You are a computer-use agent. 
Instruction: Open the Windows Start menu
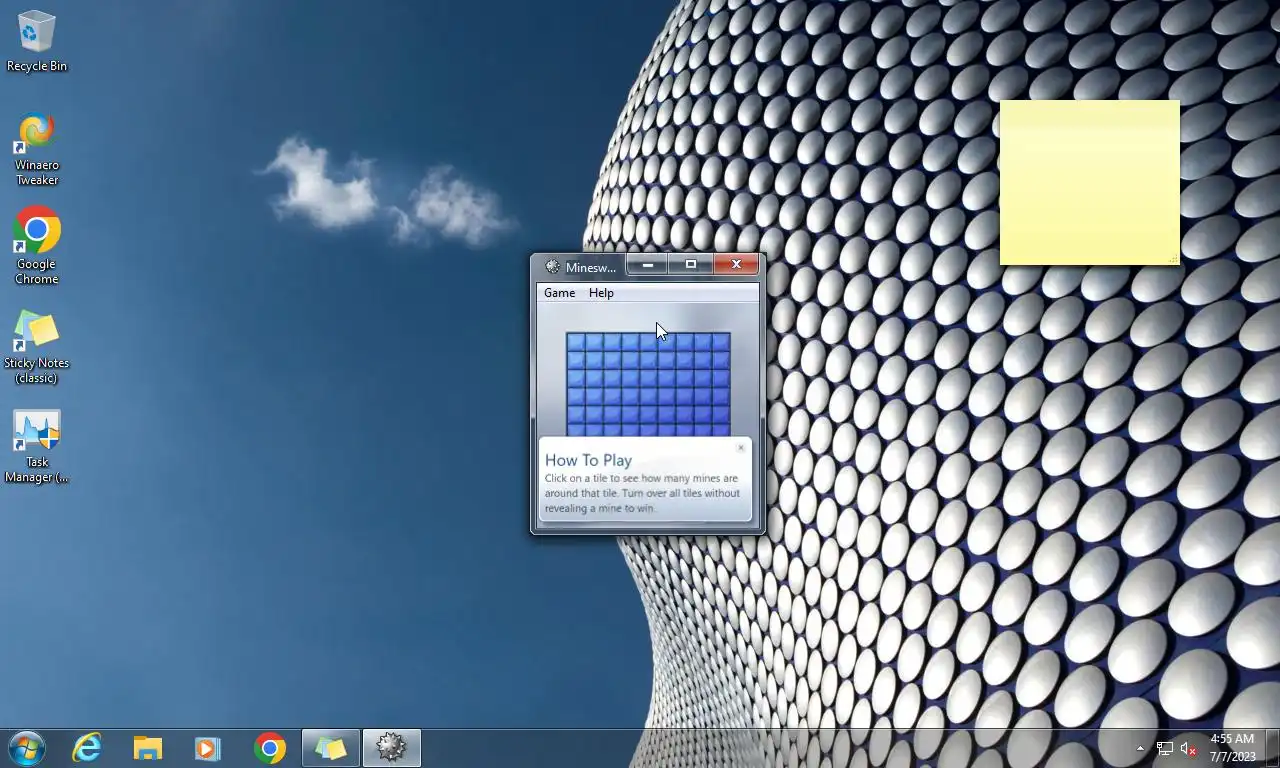coord(27,748)
